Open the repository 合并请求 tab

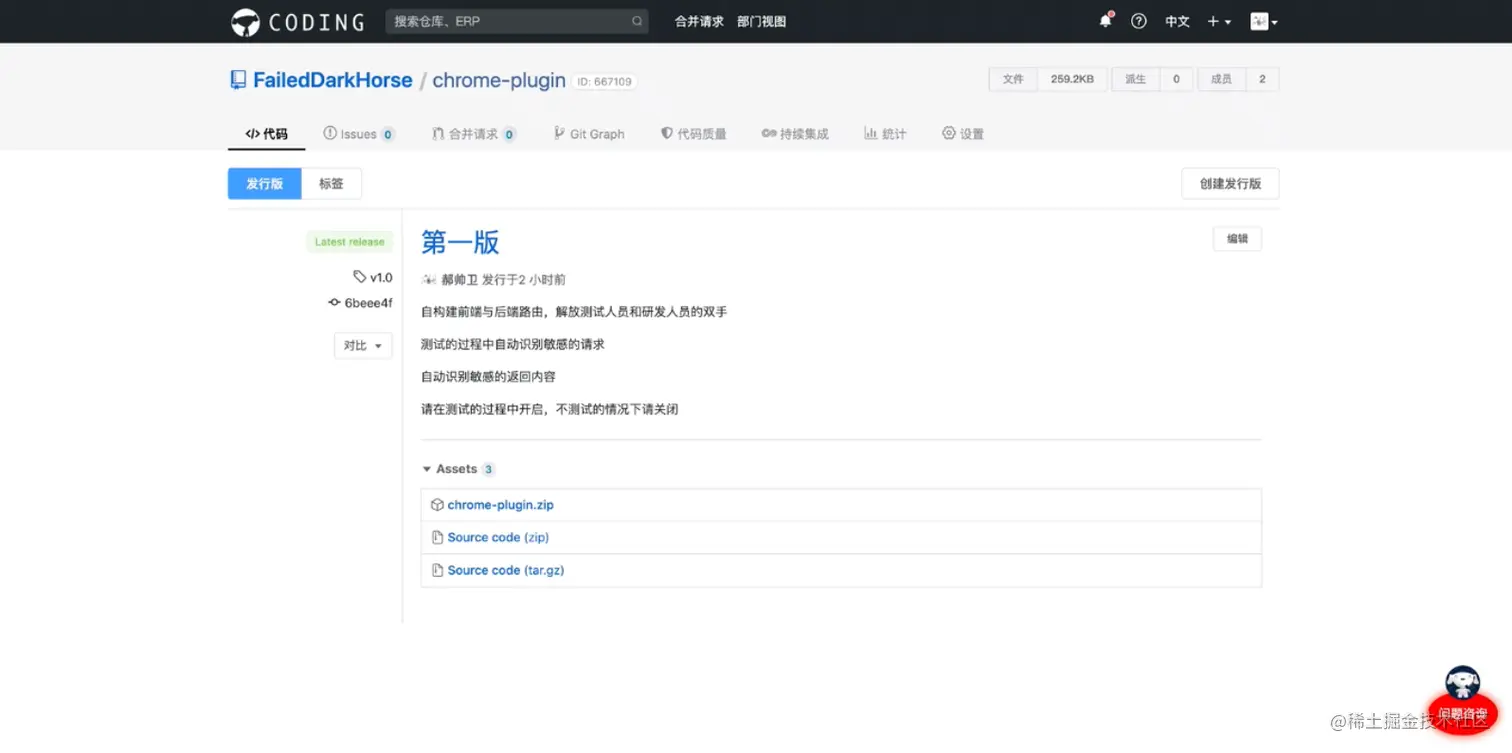pyautogui.click(x=474, y=134)
